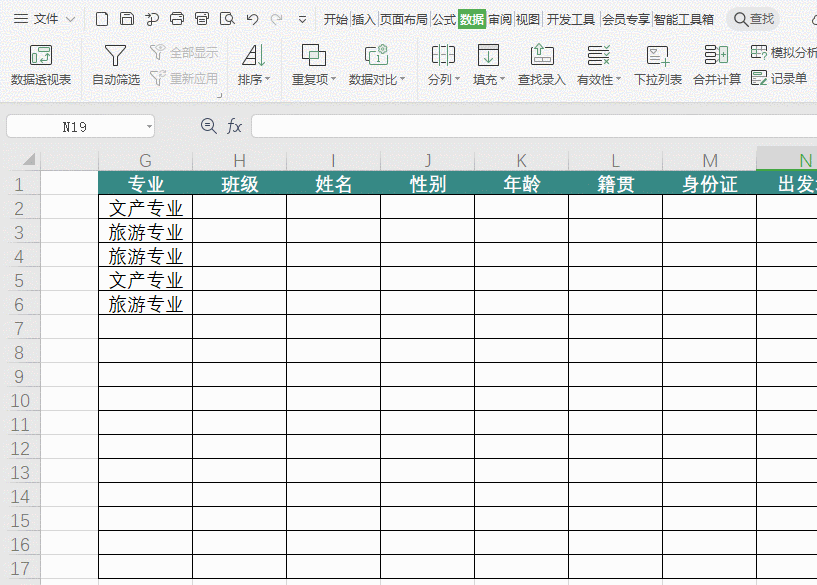This screenshot has height=585, width=817.
Task: Click the 有效性 icon
Action: [x=598, y=55]
